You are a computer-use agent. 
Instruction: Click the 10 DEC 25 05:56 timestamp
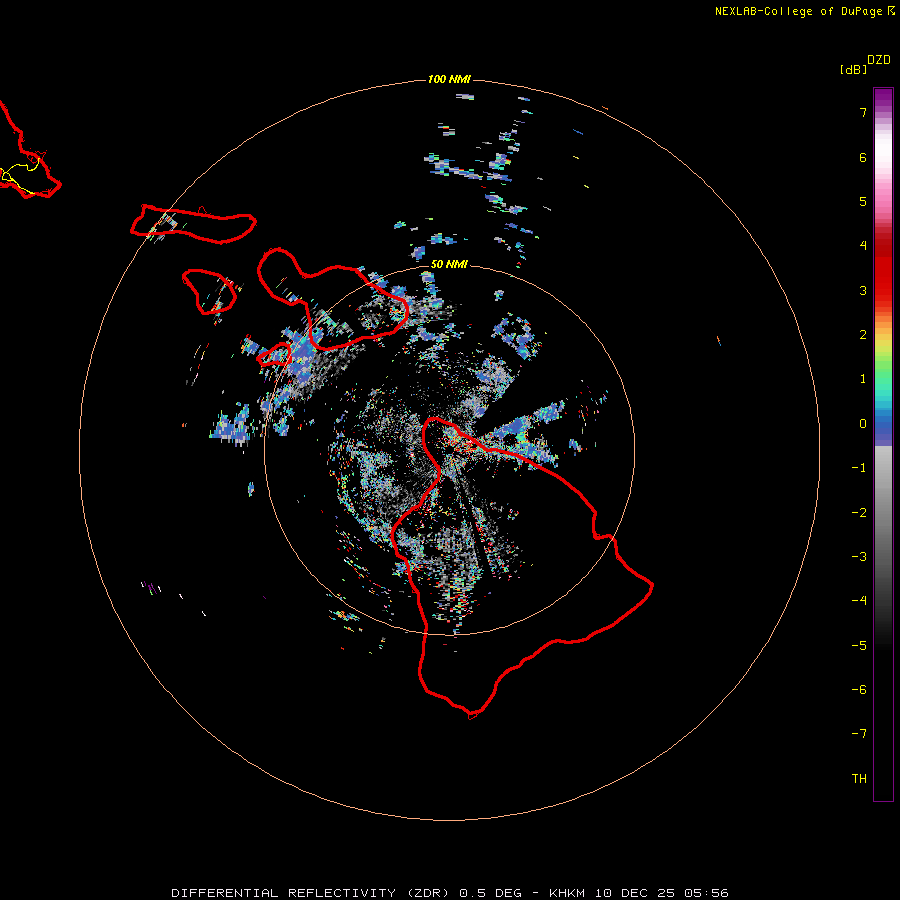pyautogui.click(x=662, y=893)
